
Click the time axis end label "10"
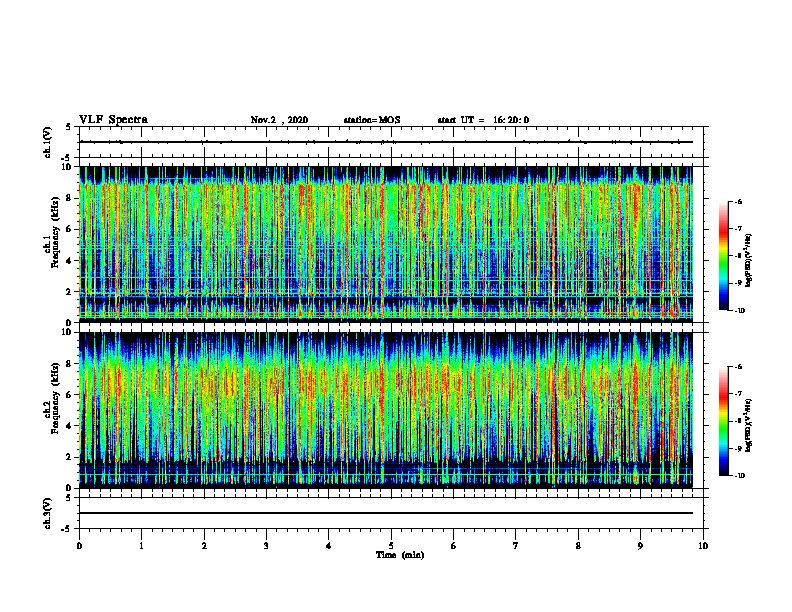(x=703, y=546)
